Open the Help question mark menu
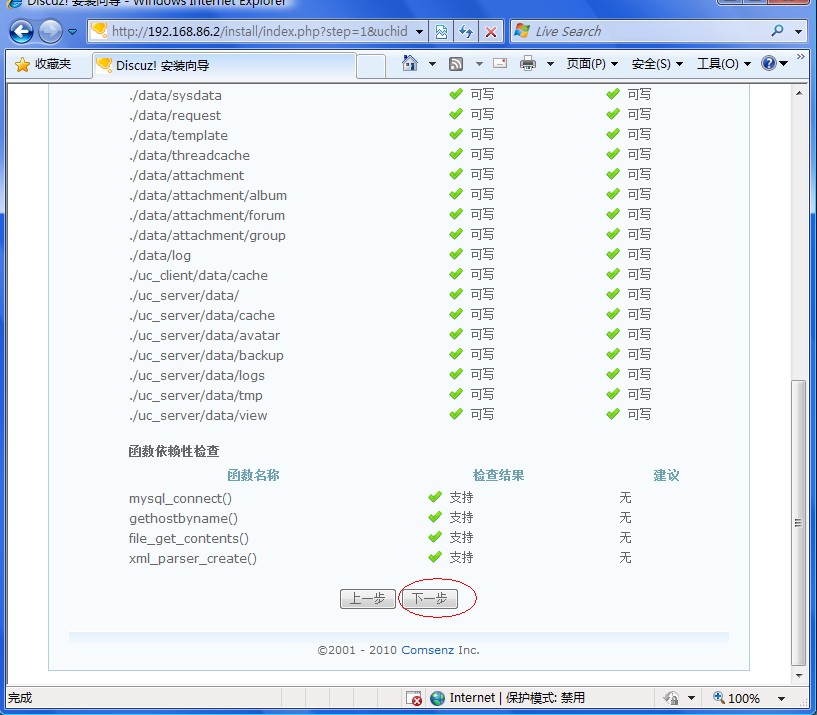Image resolution: width=817 pixels, height=715 pixels. [774, 64]
